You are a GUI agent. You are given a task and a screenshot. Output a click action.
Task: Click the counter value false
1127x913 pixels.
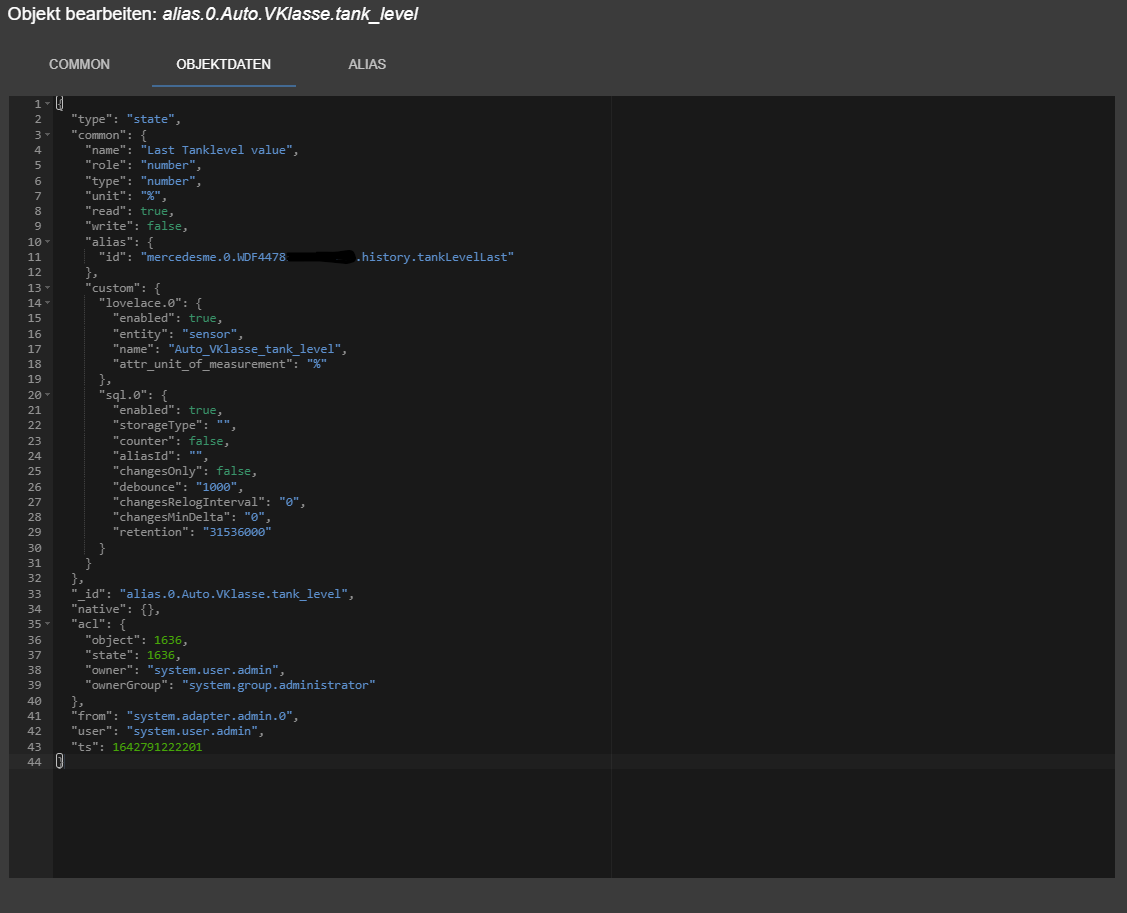click(x=206, y=441)
